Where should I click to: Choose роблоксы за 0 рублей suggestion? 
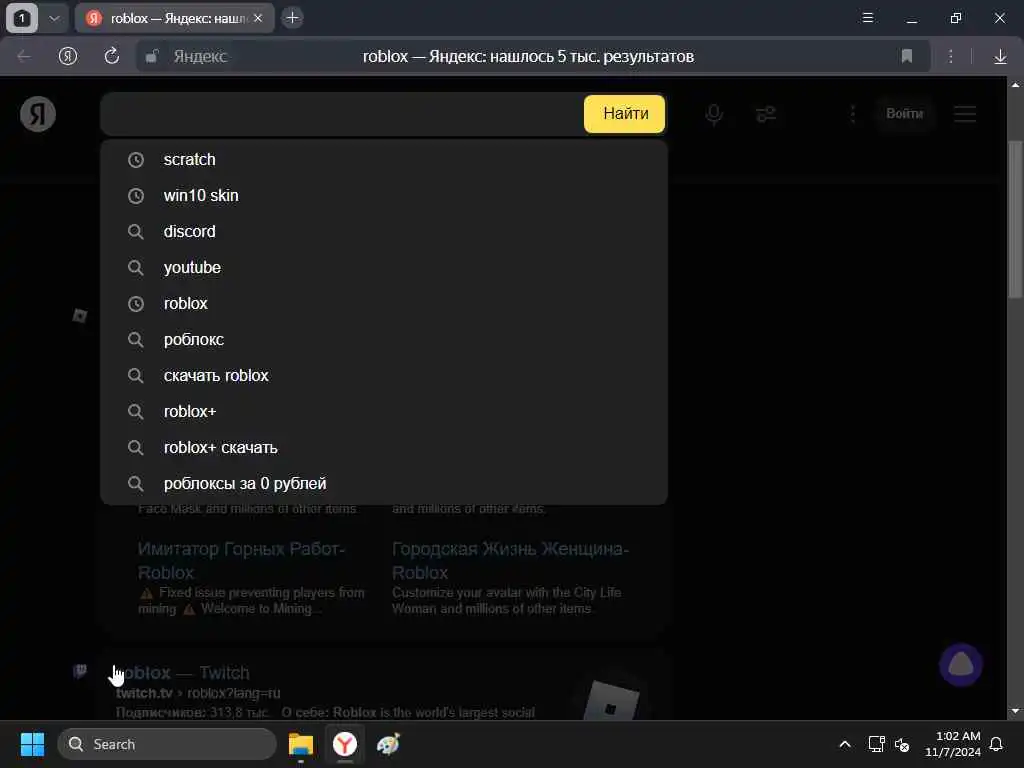pos(384,483)
